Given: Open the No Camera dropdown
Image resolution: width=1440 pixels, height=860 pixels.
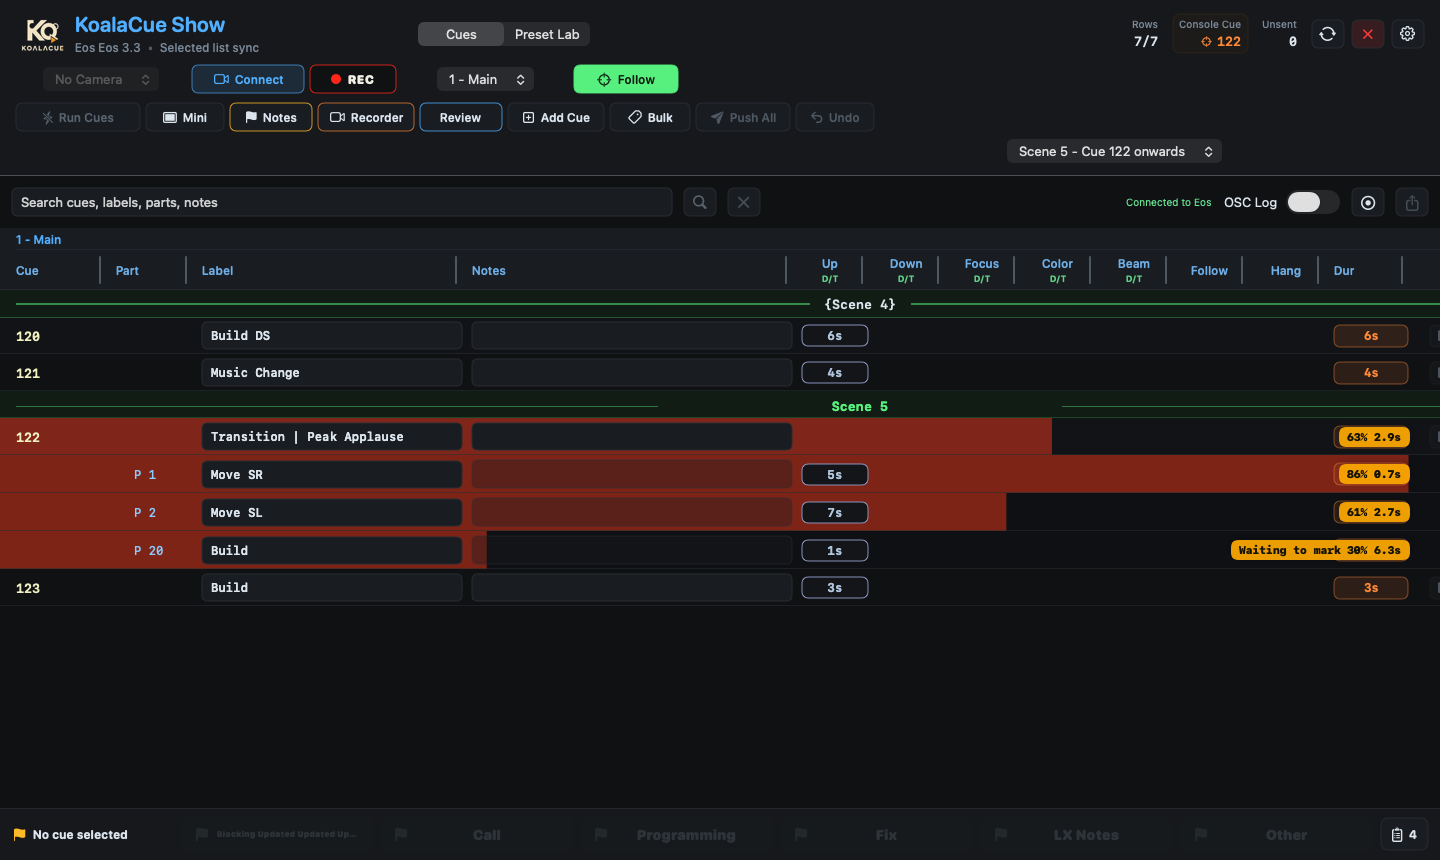Looking at the screenshot, I should (101, 79).
